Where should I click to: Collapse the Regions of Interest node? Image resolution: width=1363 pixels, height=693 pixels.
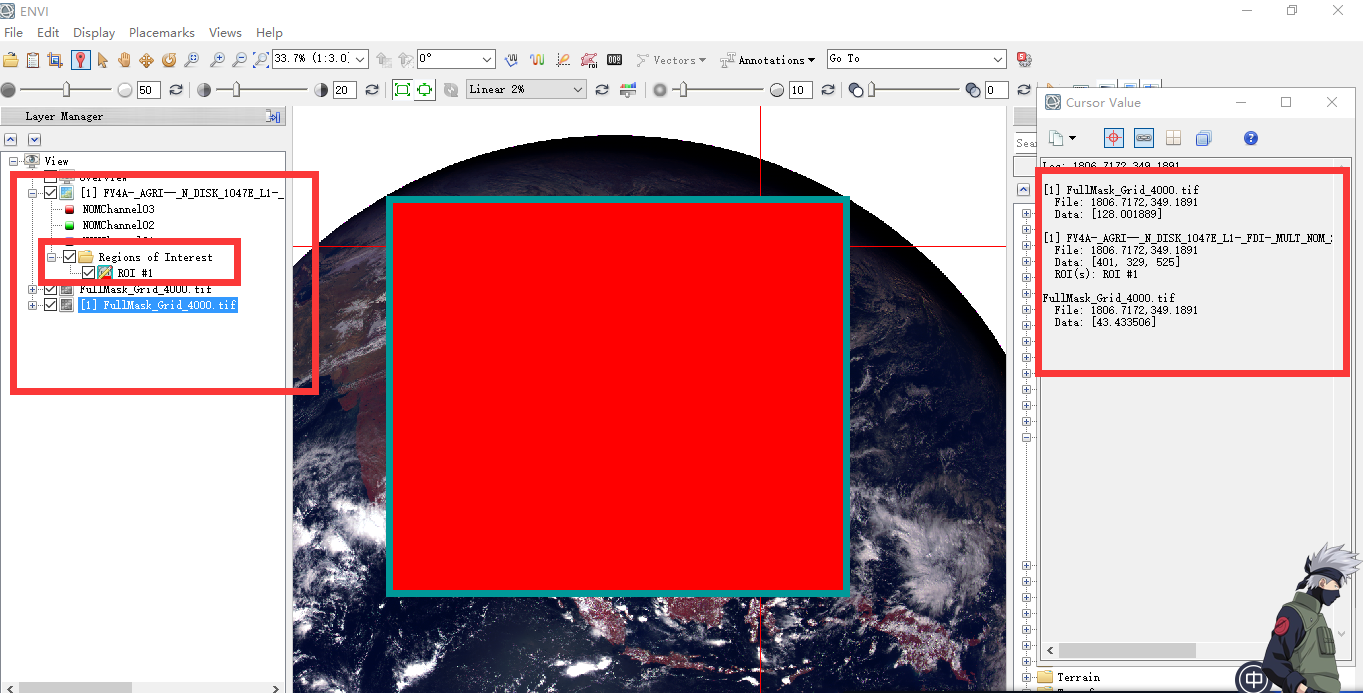pos(52,257)
